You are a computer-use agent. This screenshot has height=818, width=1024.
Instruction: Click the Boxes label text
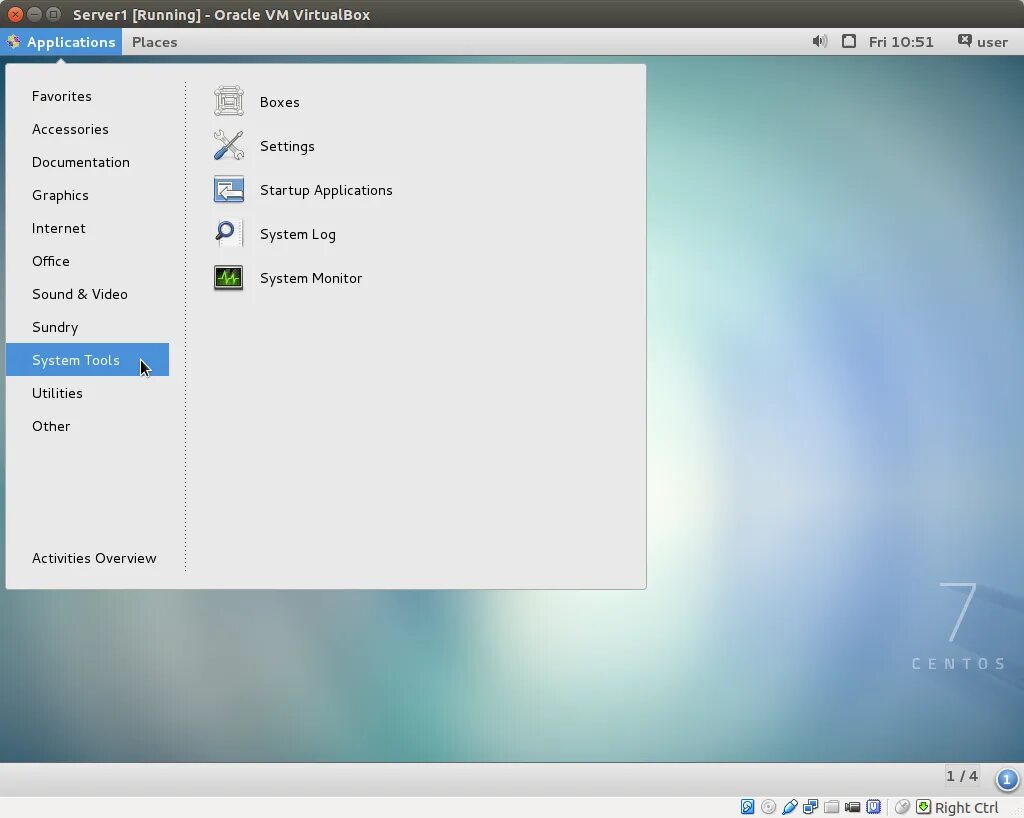click(280, 102)
